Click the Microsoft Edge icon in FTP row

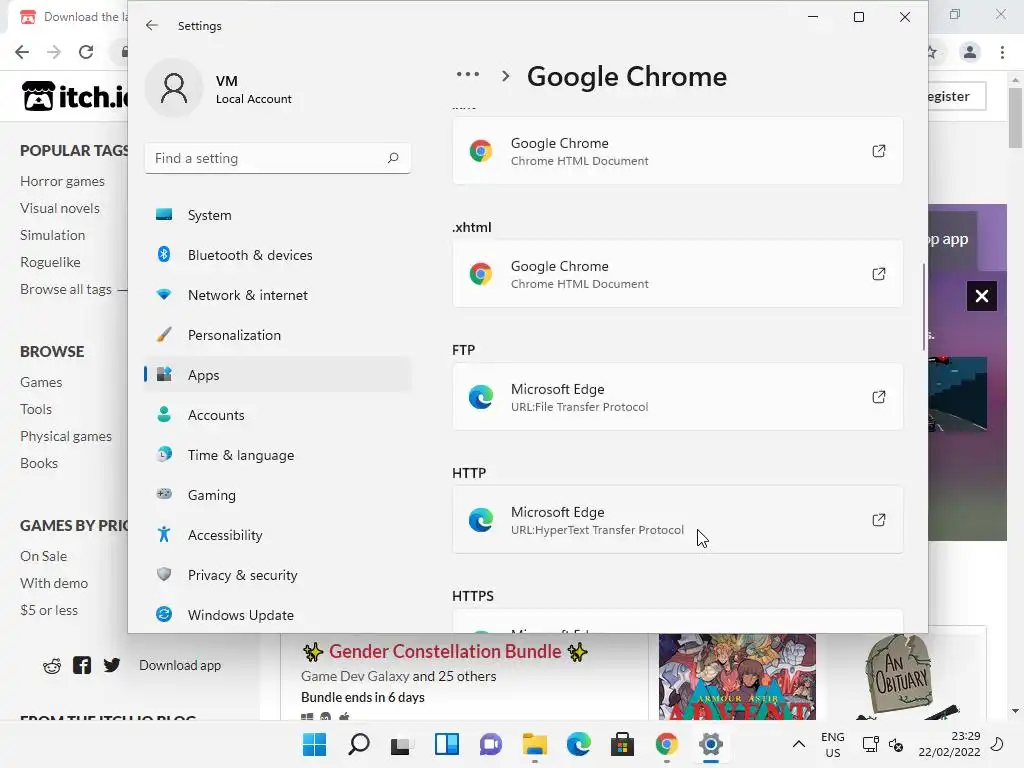[481, 397]
